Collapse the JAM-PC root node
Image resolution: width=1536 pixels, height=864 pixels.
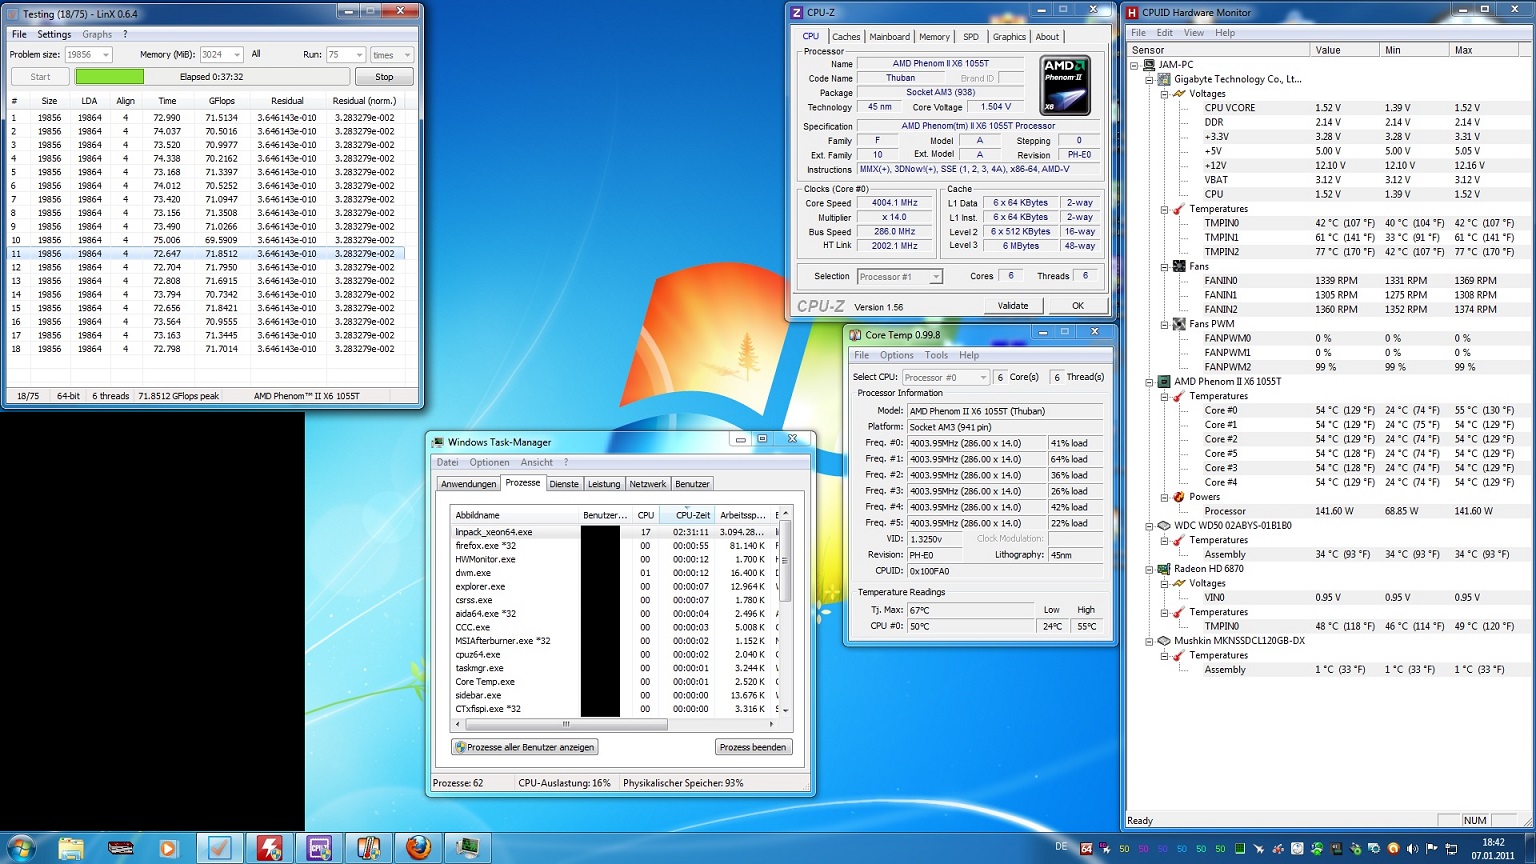pyautogui.click(x=1134, y=65)
